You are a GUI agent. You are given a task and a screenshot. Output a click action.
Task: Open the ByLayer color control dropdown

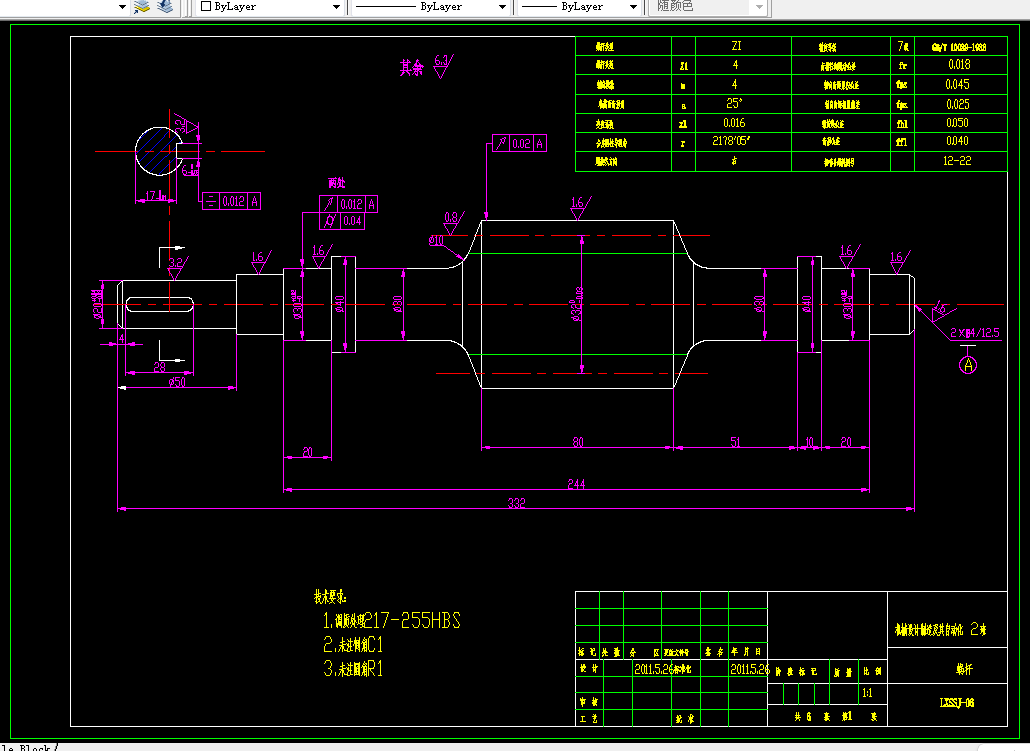[270, 7]
